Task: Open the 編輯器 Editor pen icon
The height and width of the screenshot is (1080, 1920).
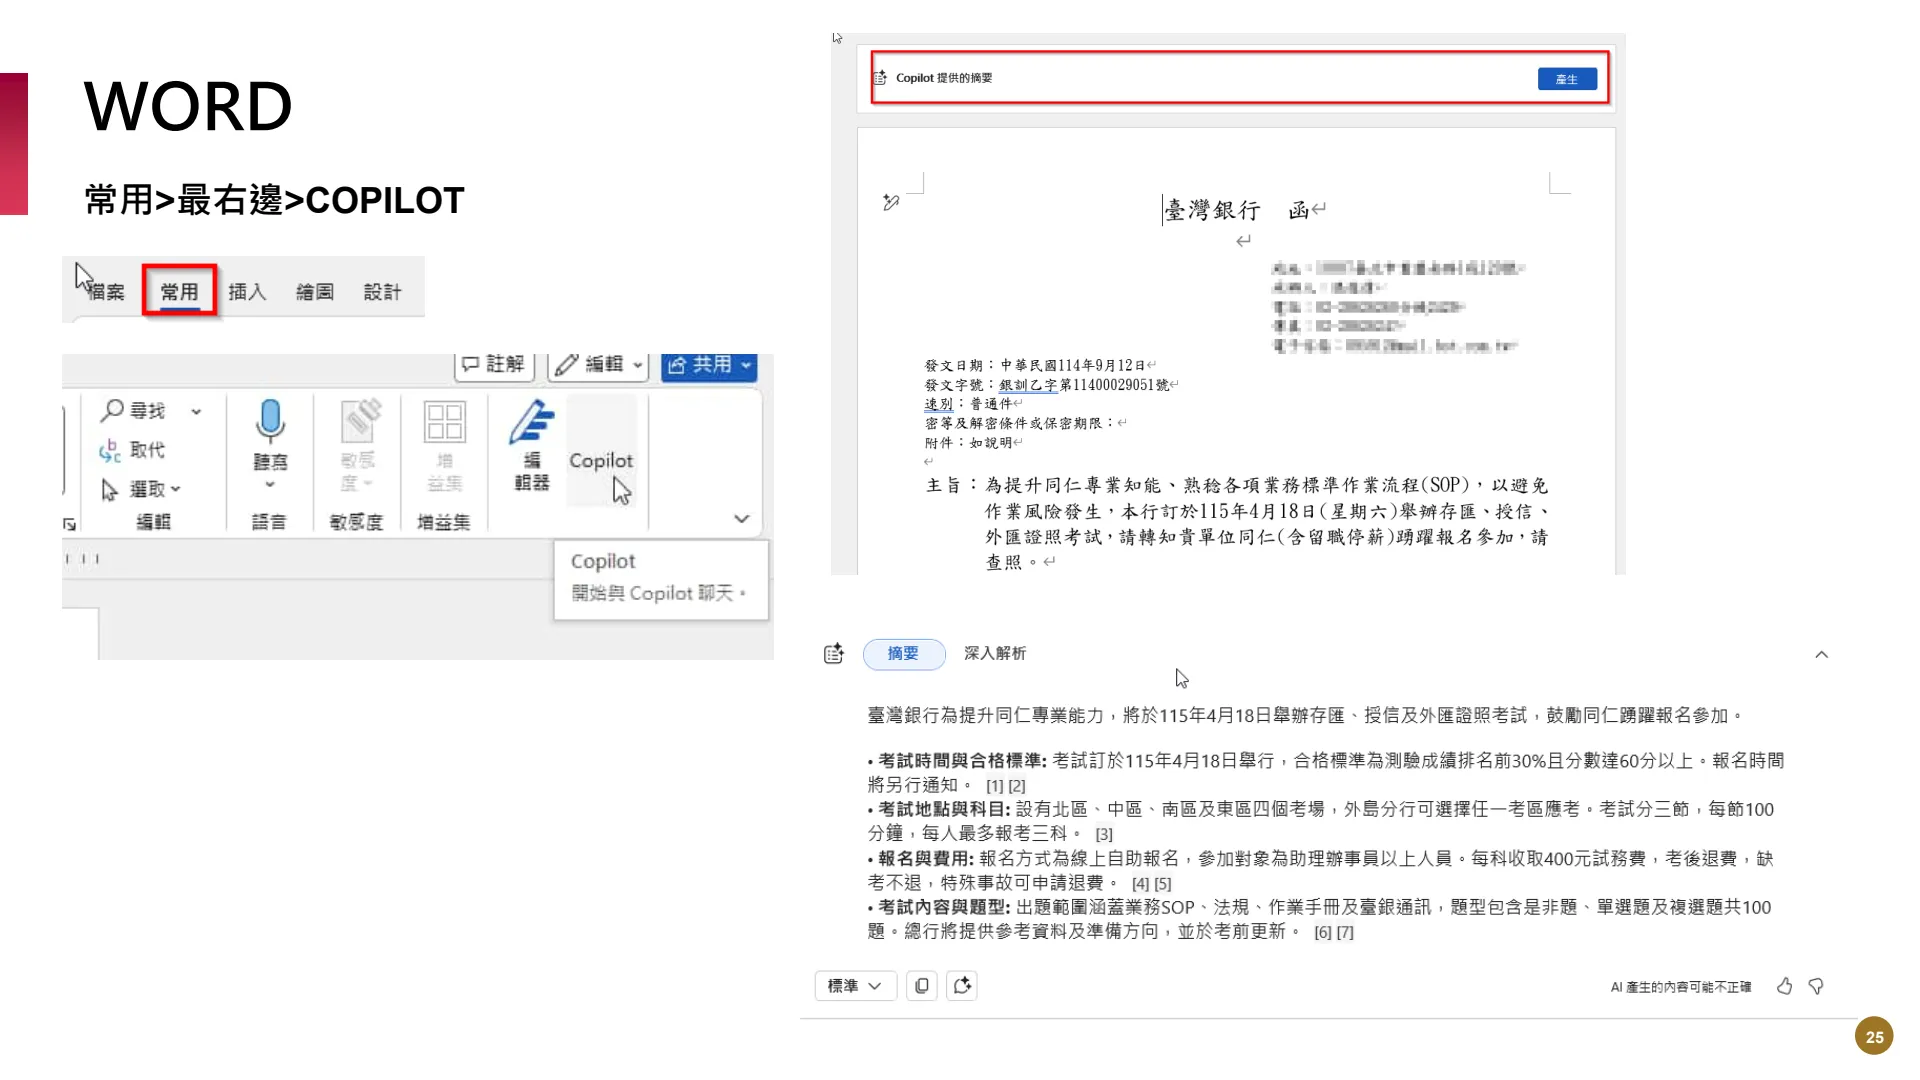Action: click(531, 421)
